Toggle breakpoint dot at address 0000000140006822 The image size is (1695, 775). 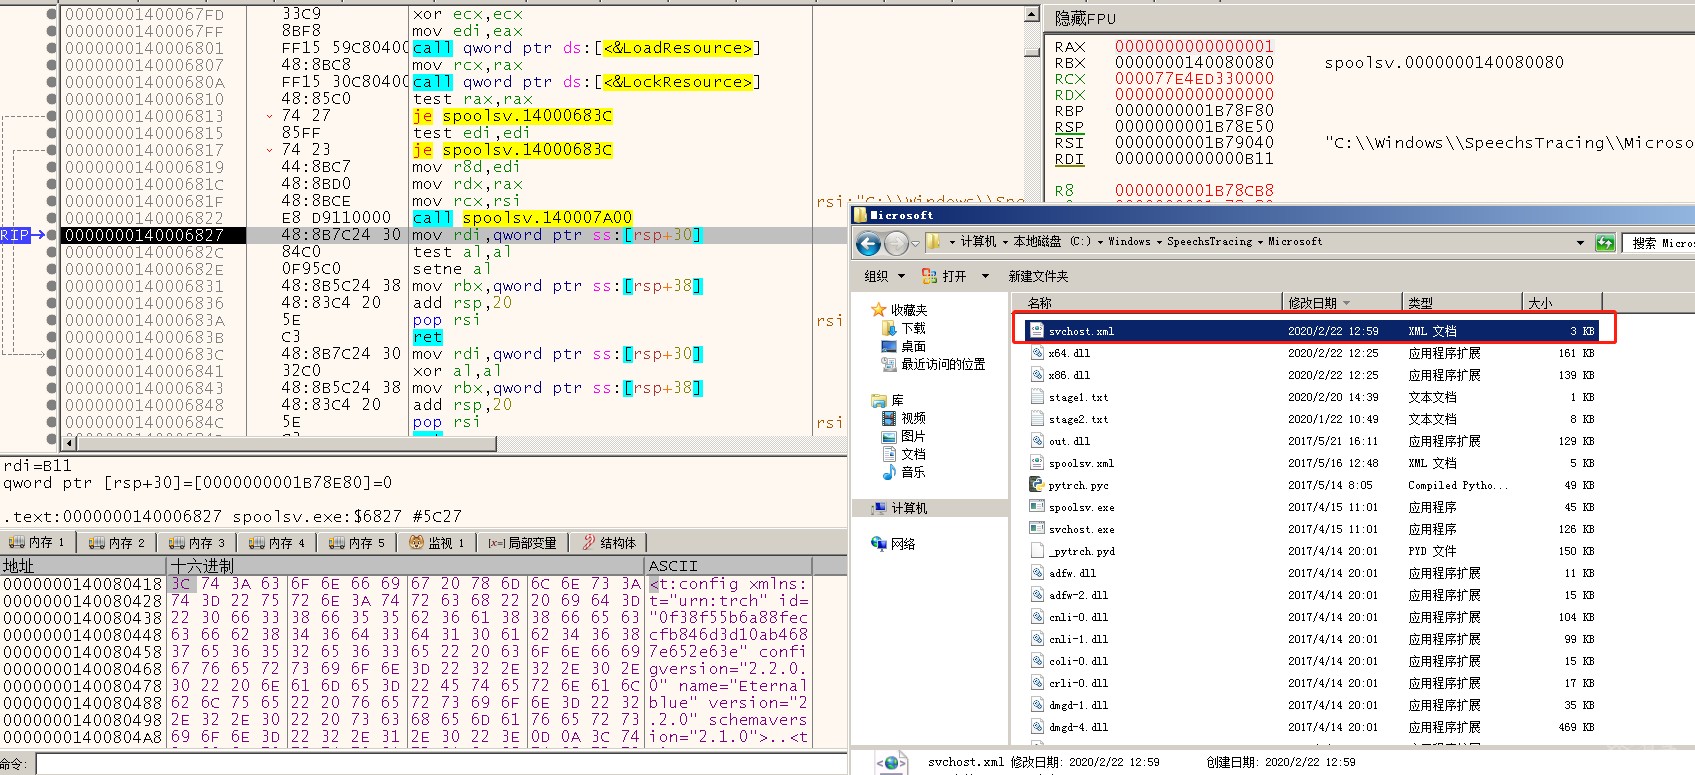click(51, 218)
